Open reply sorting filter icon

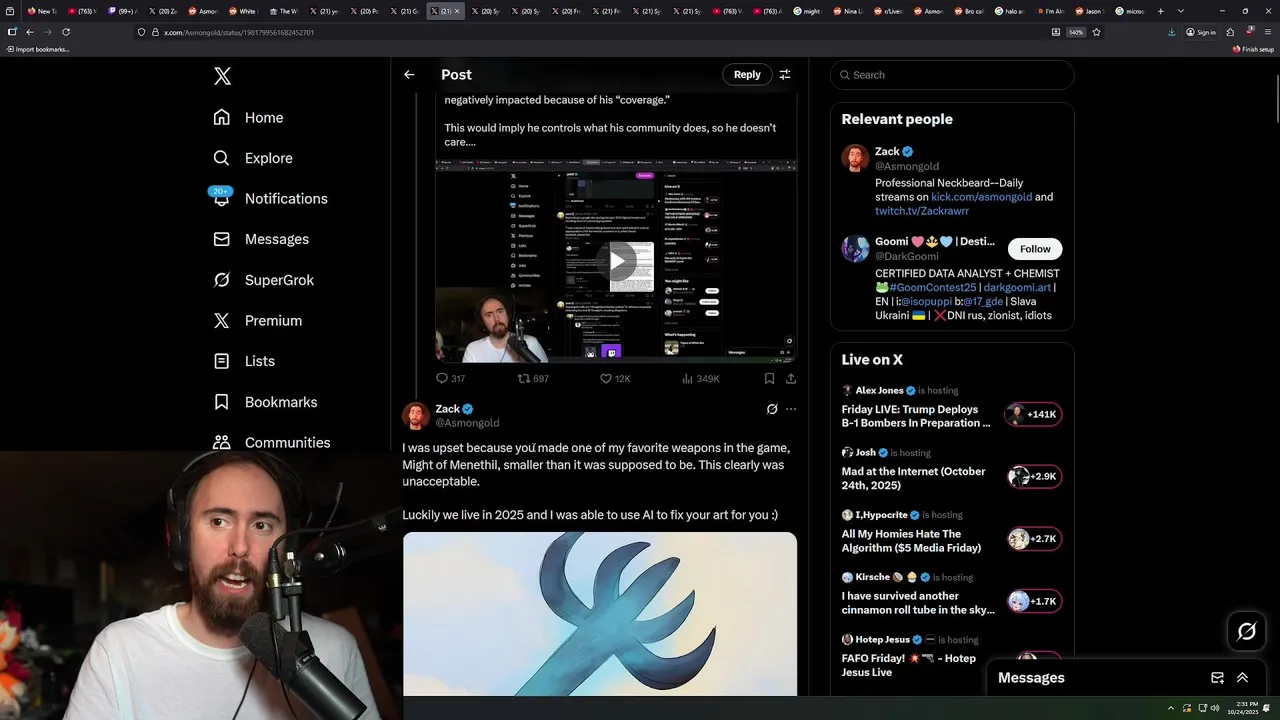[x=785, y=74]
